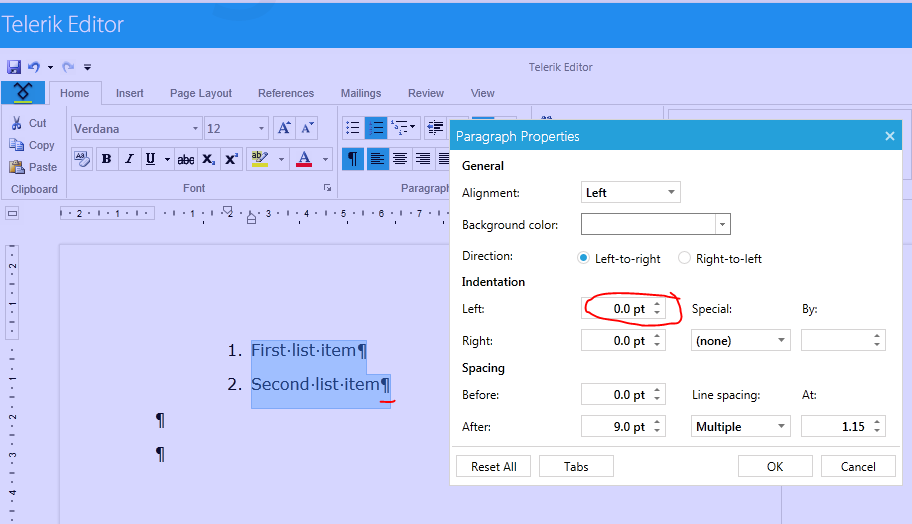Open the undo history dropdown arrow
This screenshot has height=524, width=912.
click(x=50, y=67)
